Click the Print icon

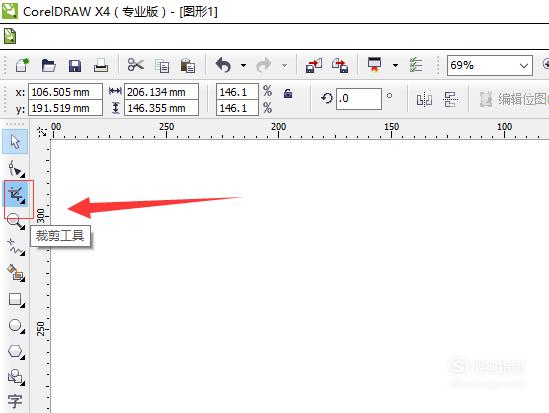tap(101, 65)
